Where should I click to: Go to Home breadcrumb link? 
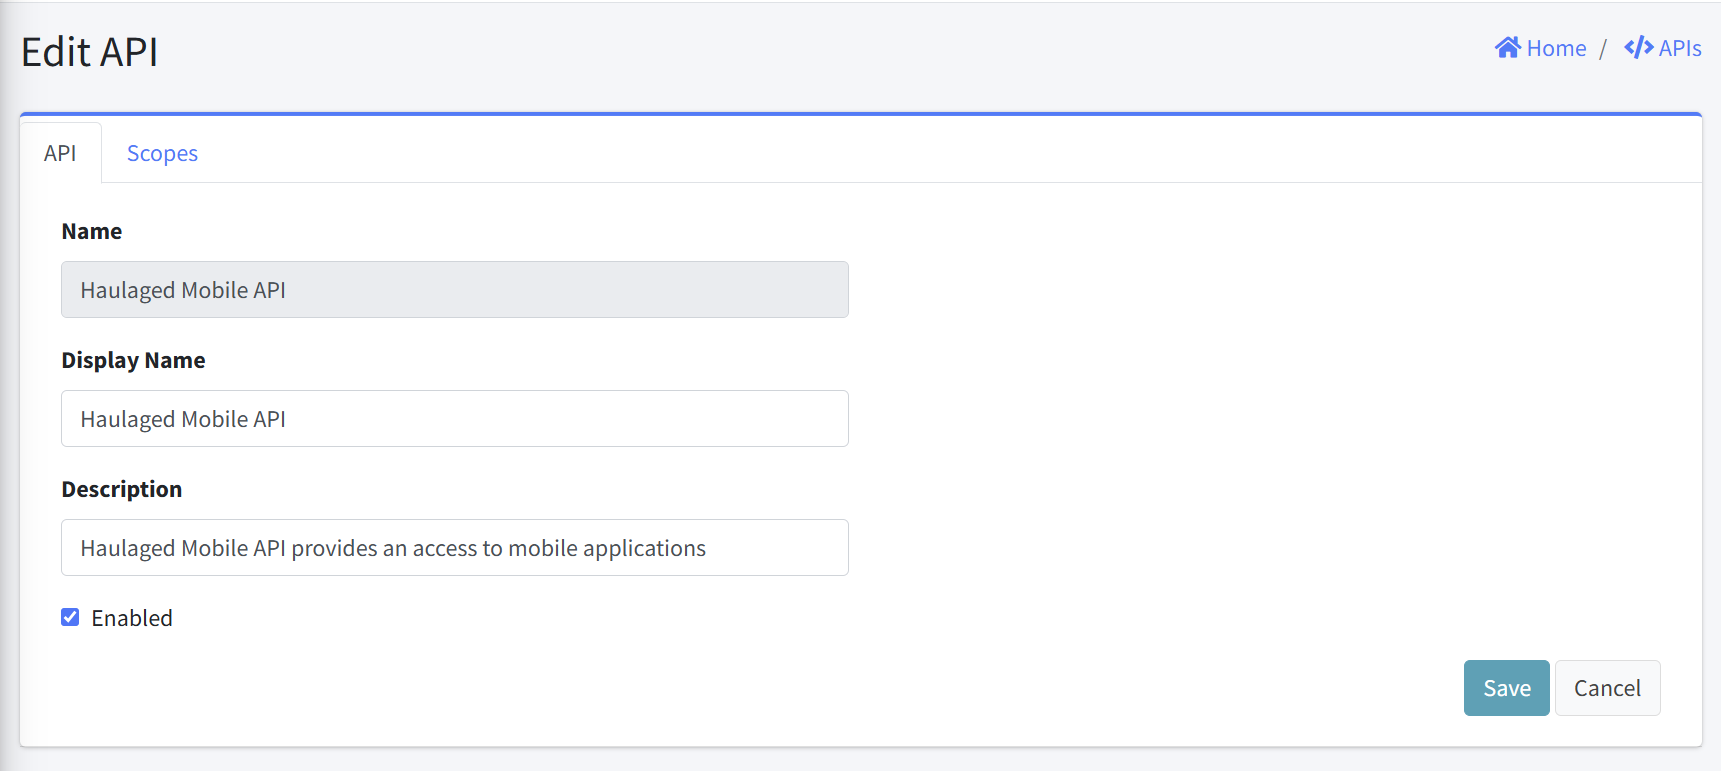pyautogui.click(x=1541, y=48)
